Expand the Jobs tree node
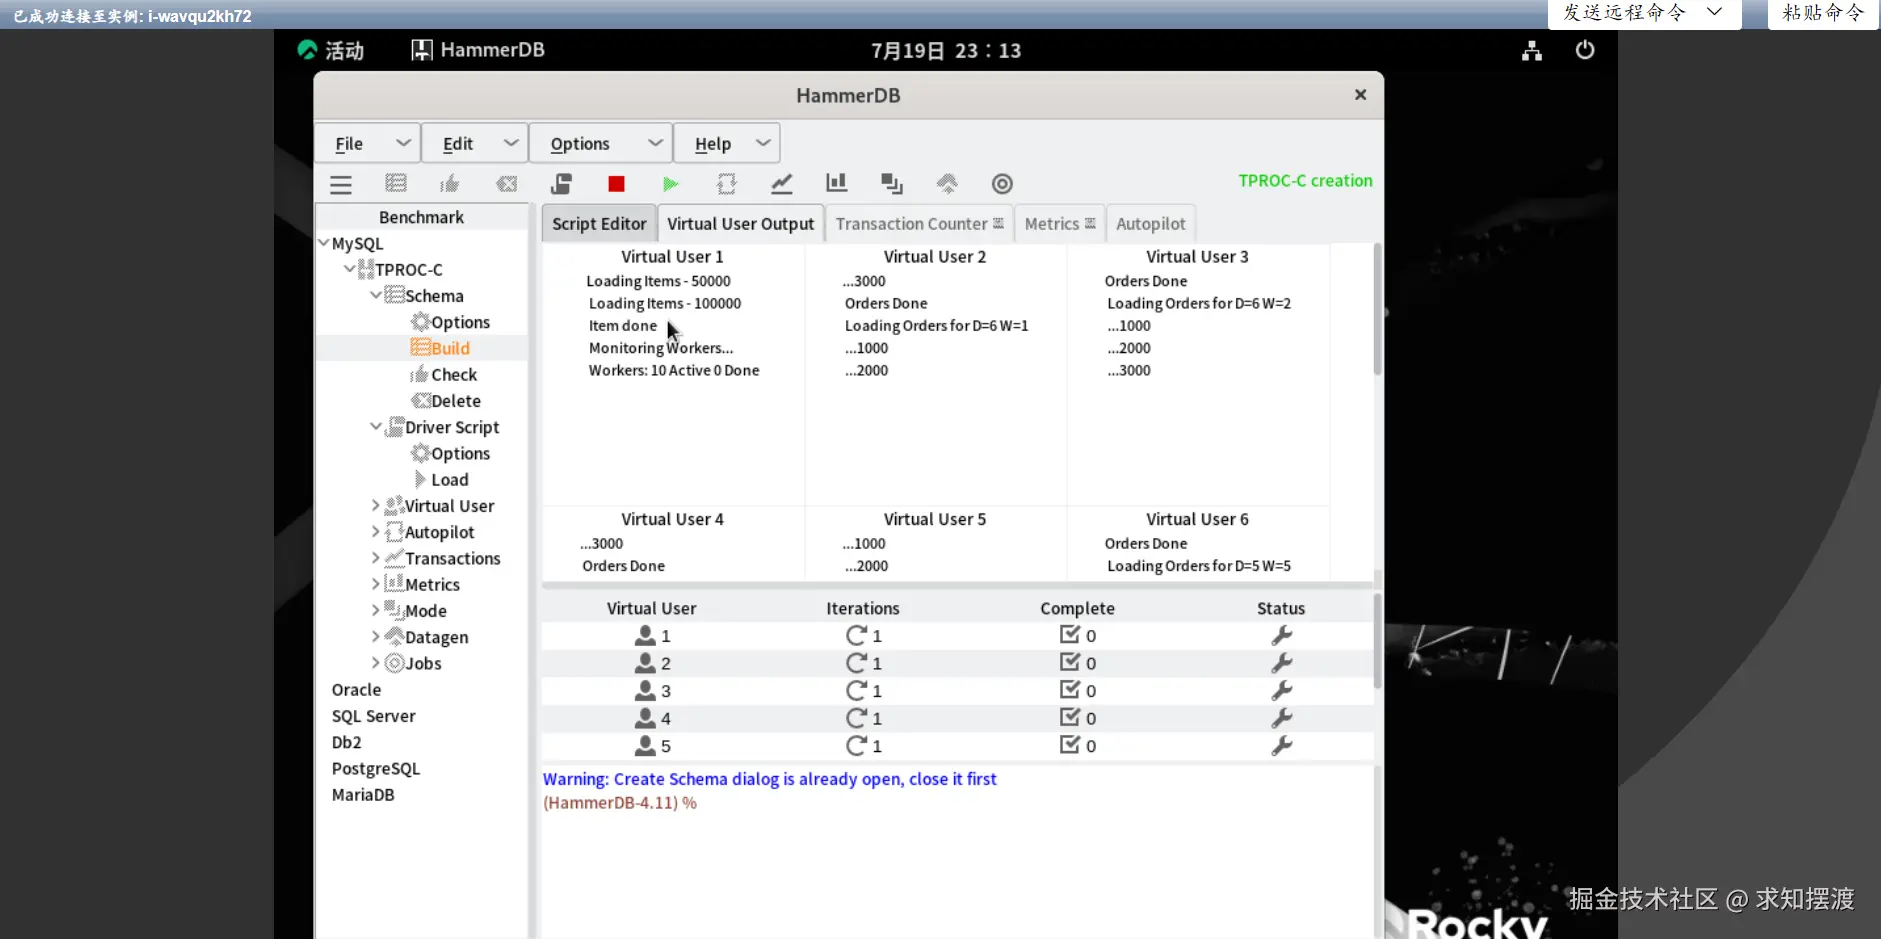Screen dimensions: 1881x939 (x=376, y=663)
